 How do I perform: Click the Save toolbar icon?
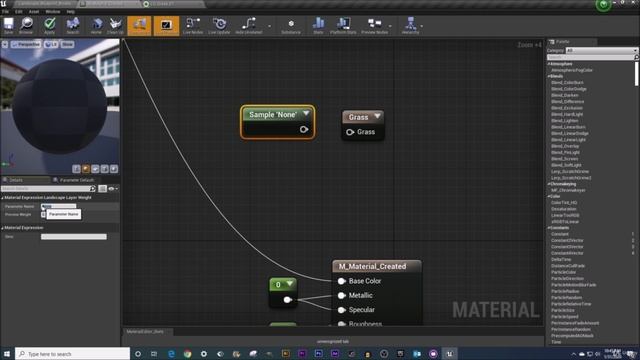click(8, 26)
